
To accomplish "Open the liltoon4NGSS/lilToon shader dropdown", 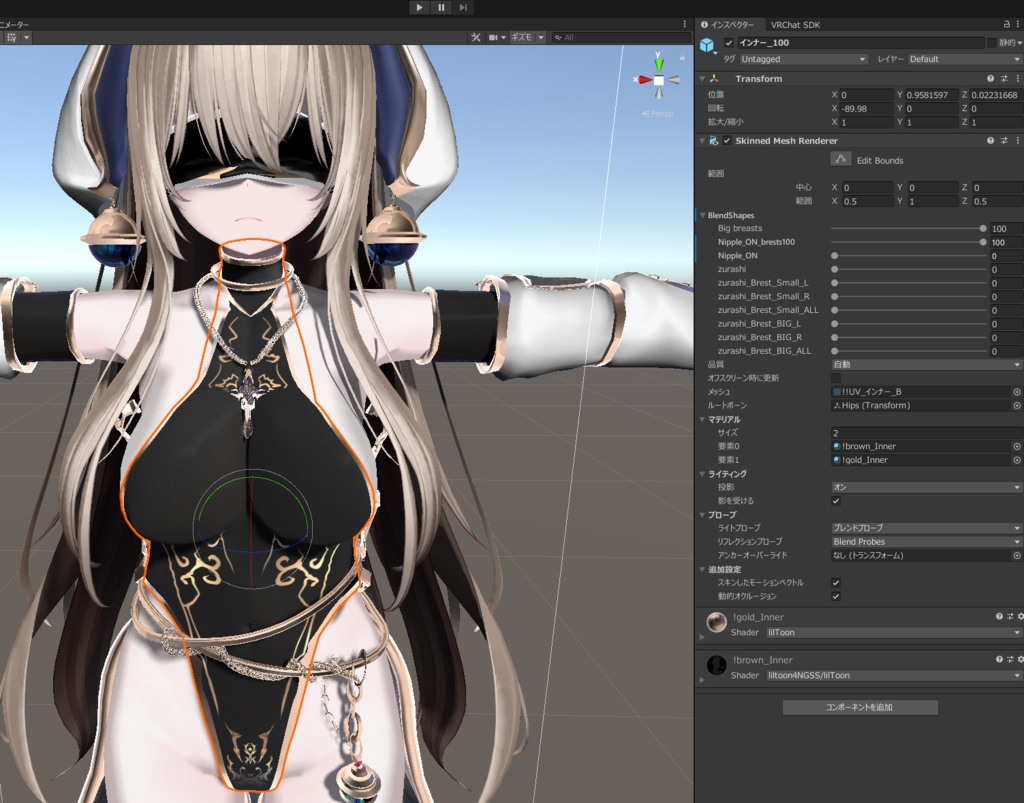I will coord(894,676).
